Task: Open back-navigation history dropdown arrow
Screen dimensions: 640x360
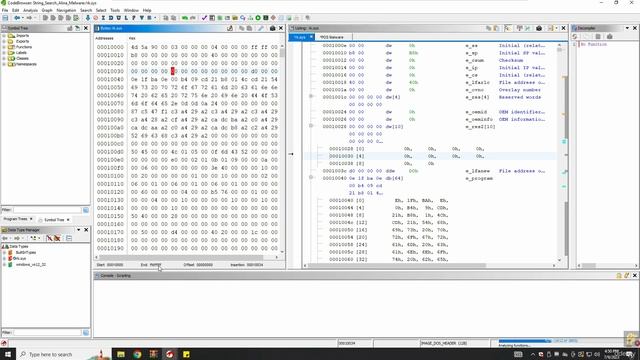Action: 22,18
